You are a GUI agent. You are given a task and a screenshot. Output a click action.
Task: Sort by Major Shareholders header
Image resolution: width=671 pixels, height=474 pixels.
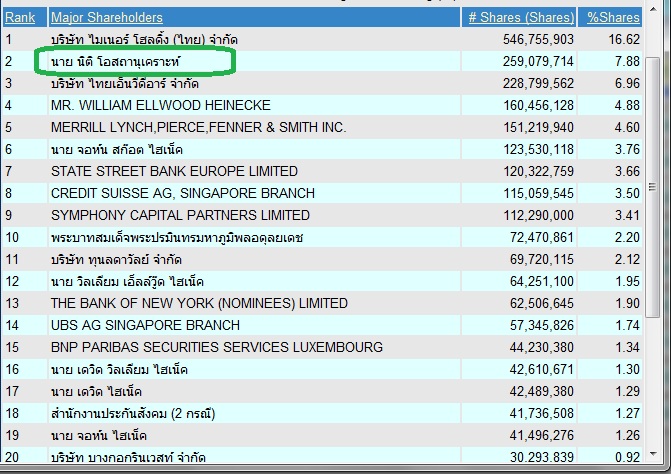pyautogui.click(x=107, y=18)
